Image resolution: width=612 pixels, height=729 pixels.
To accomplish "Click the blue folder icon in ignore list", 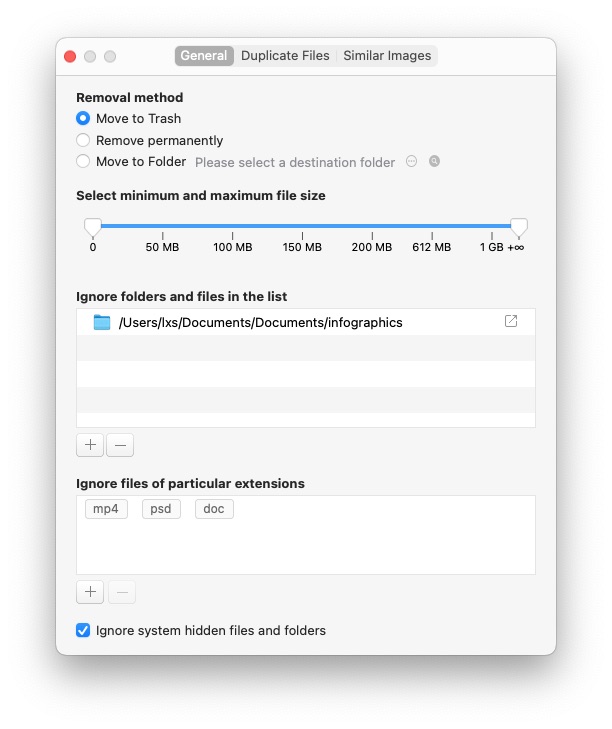I will pos(102,322).
